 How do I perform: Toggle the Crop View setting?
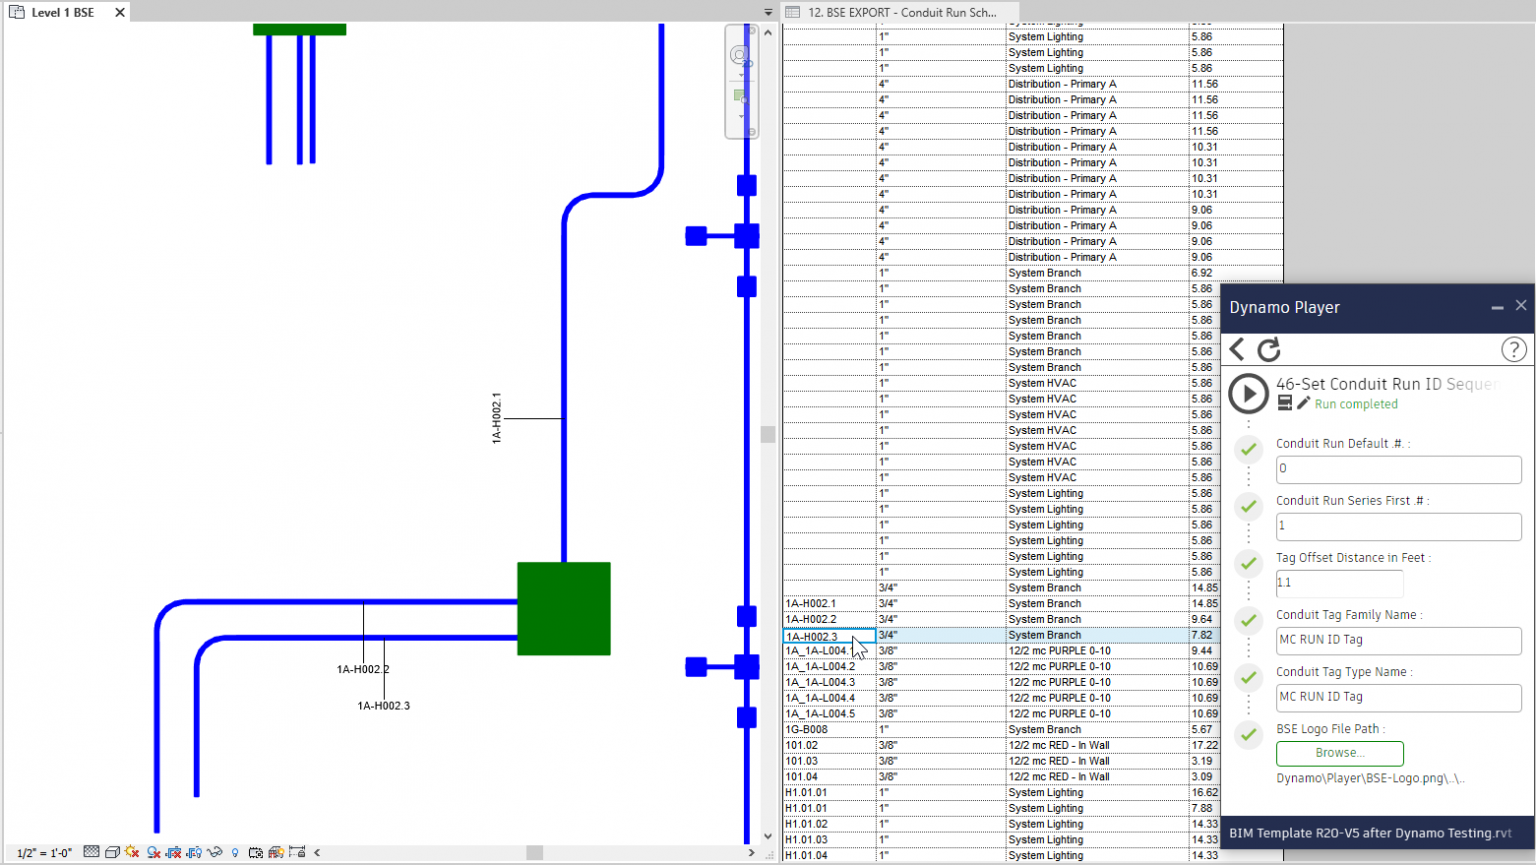point(175,852)
